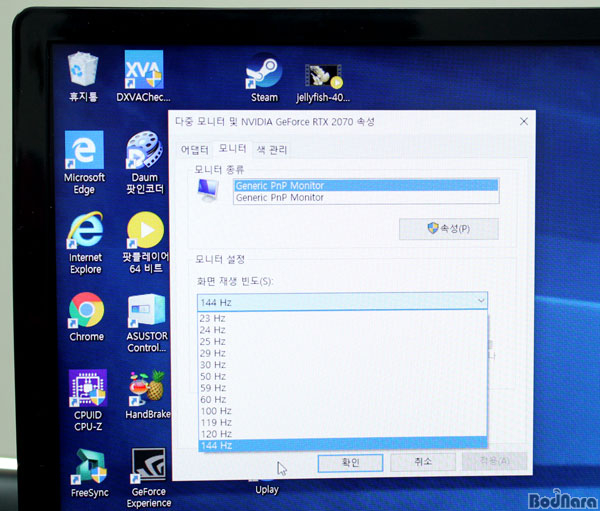This screenshot has height=511, width=600.
Task: Choose 59 Hz refresh rate
Action: click(342, 388)
